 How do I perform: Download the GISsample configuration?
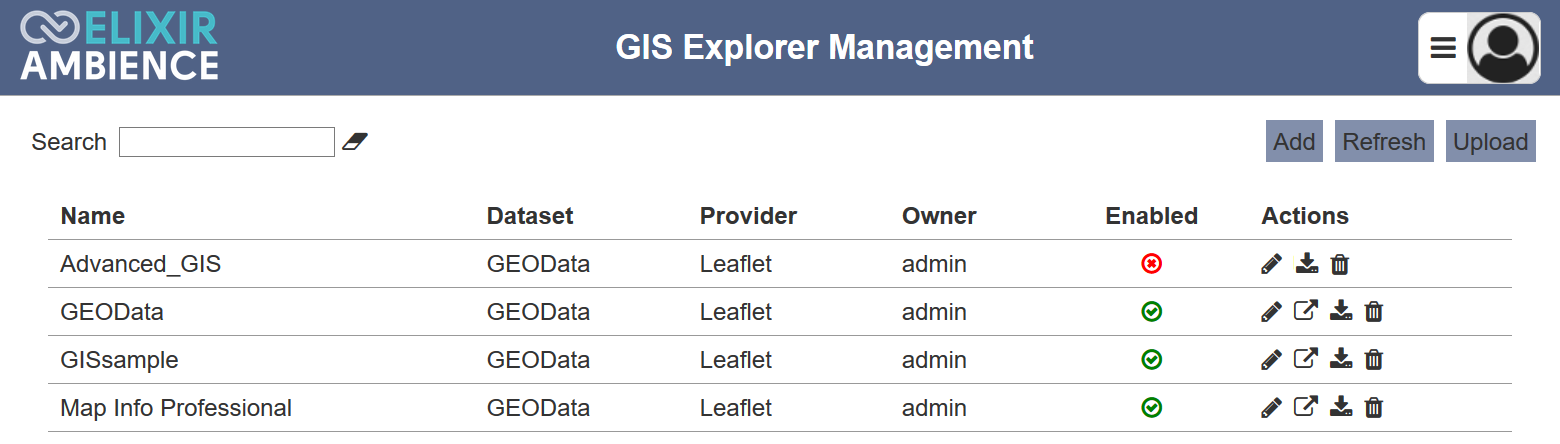[x=1341, y=359]
